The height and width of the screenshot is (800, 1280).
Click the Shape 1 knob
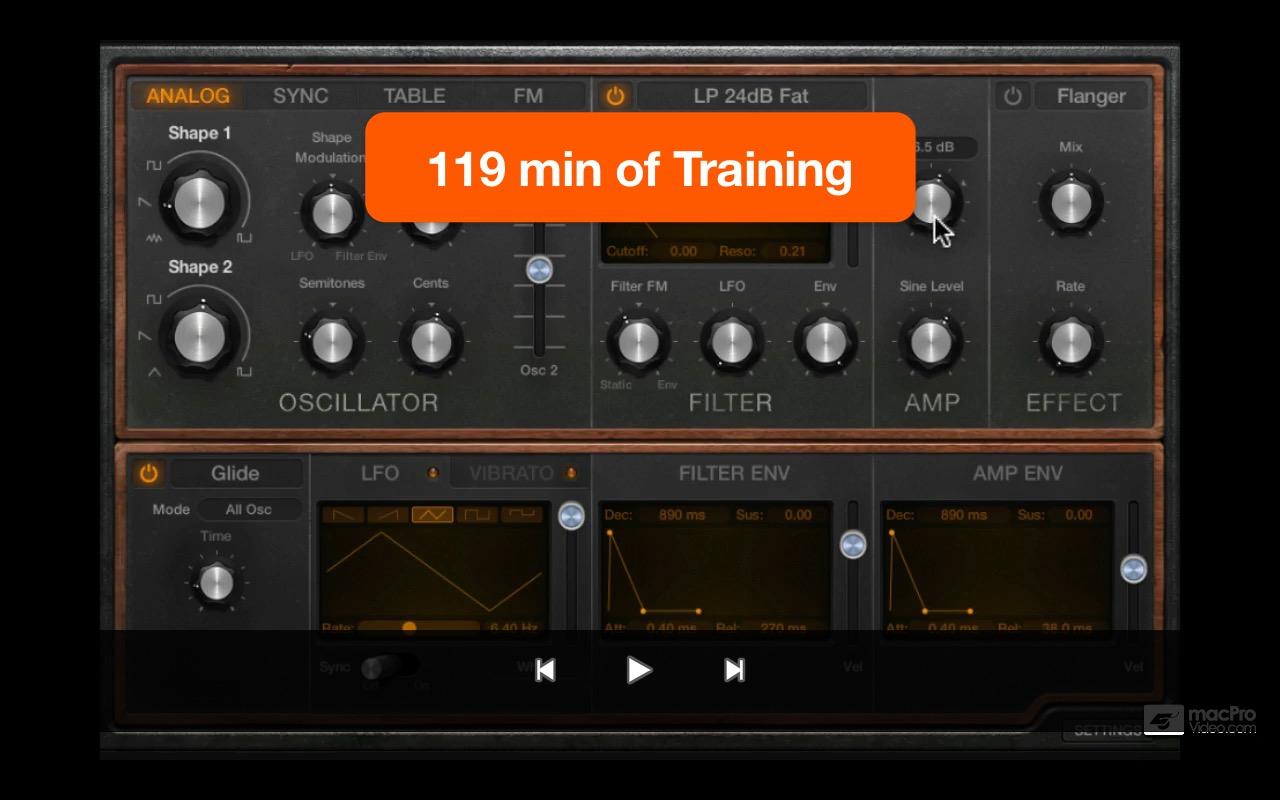[x=199, y=201]
